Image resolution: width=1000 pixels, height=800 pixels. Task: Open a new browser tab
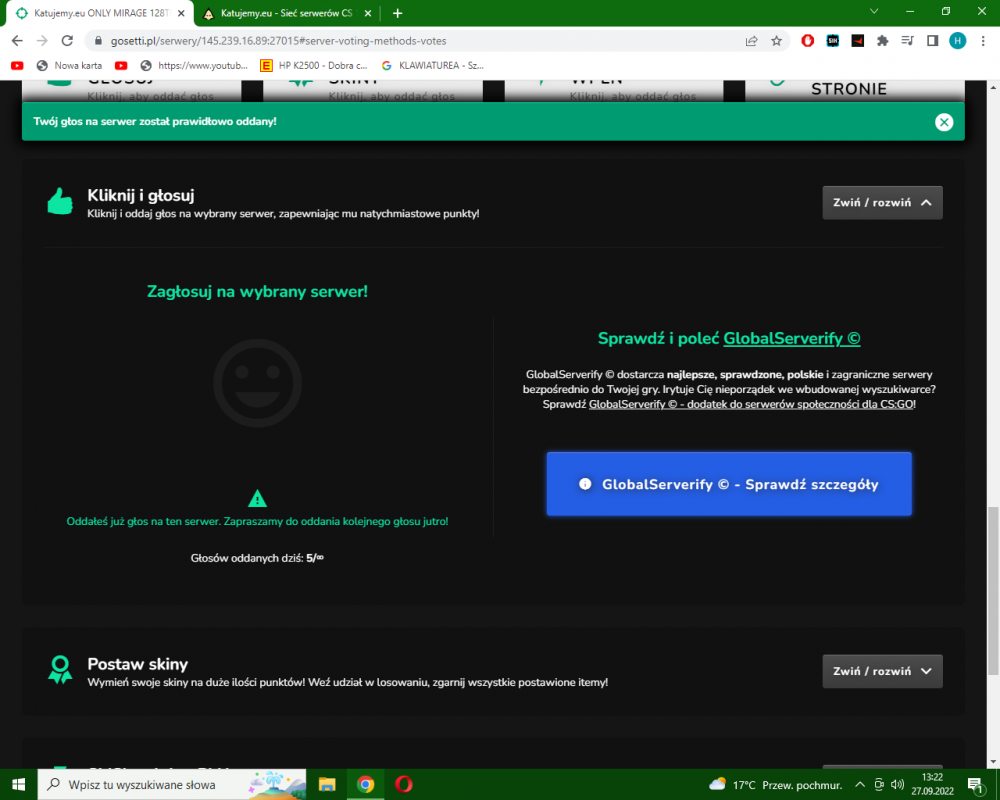397,13
